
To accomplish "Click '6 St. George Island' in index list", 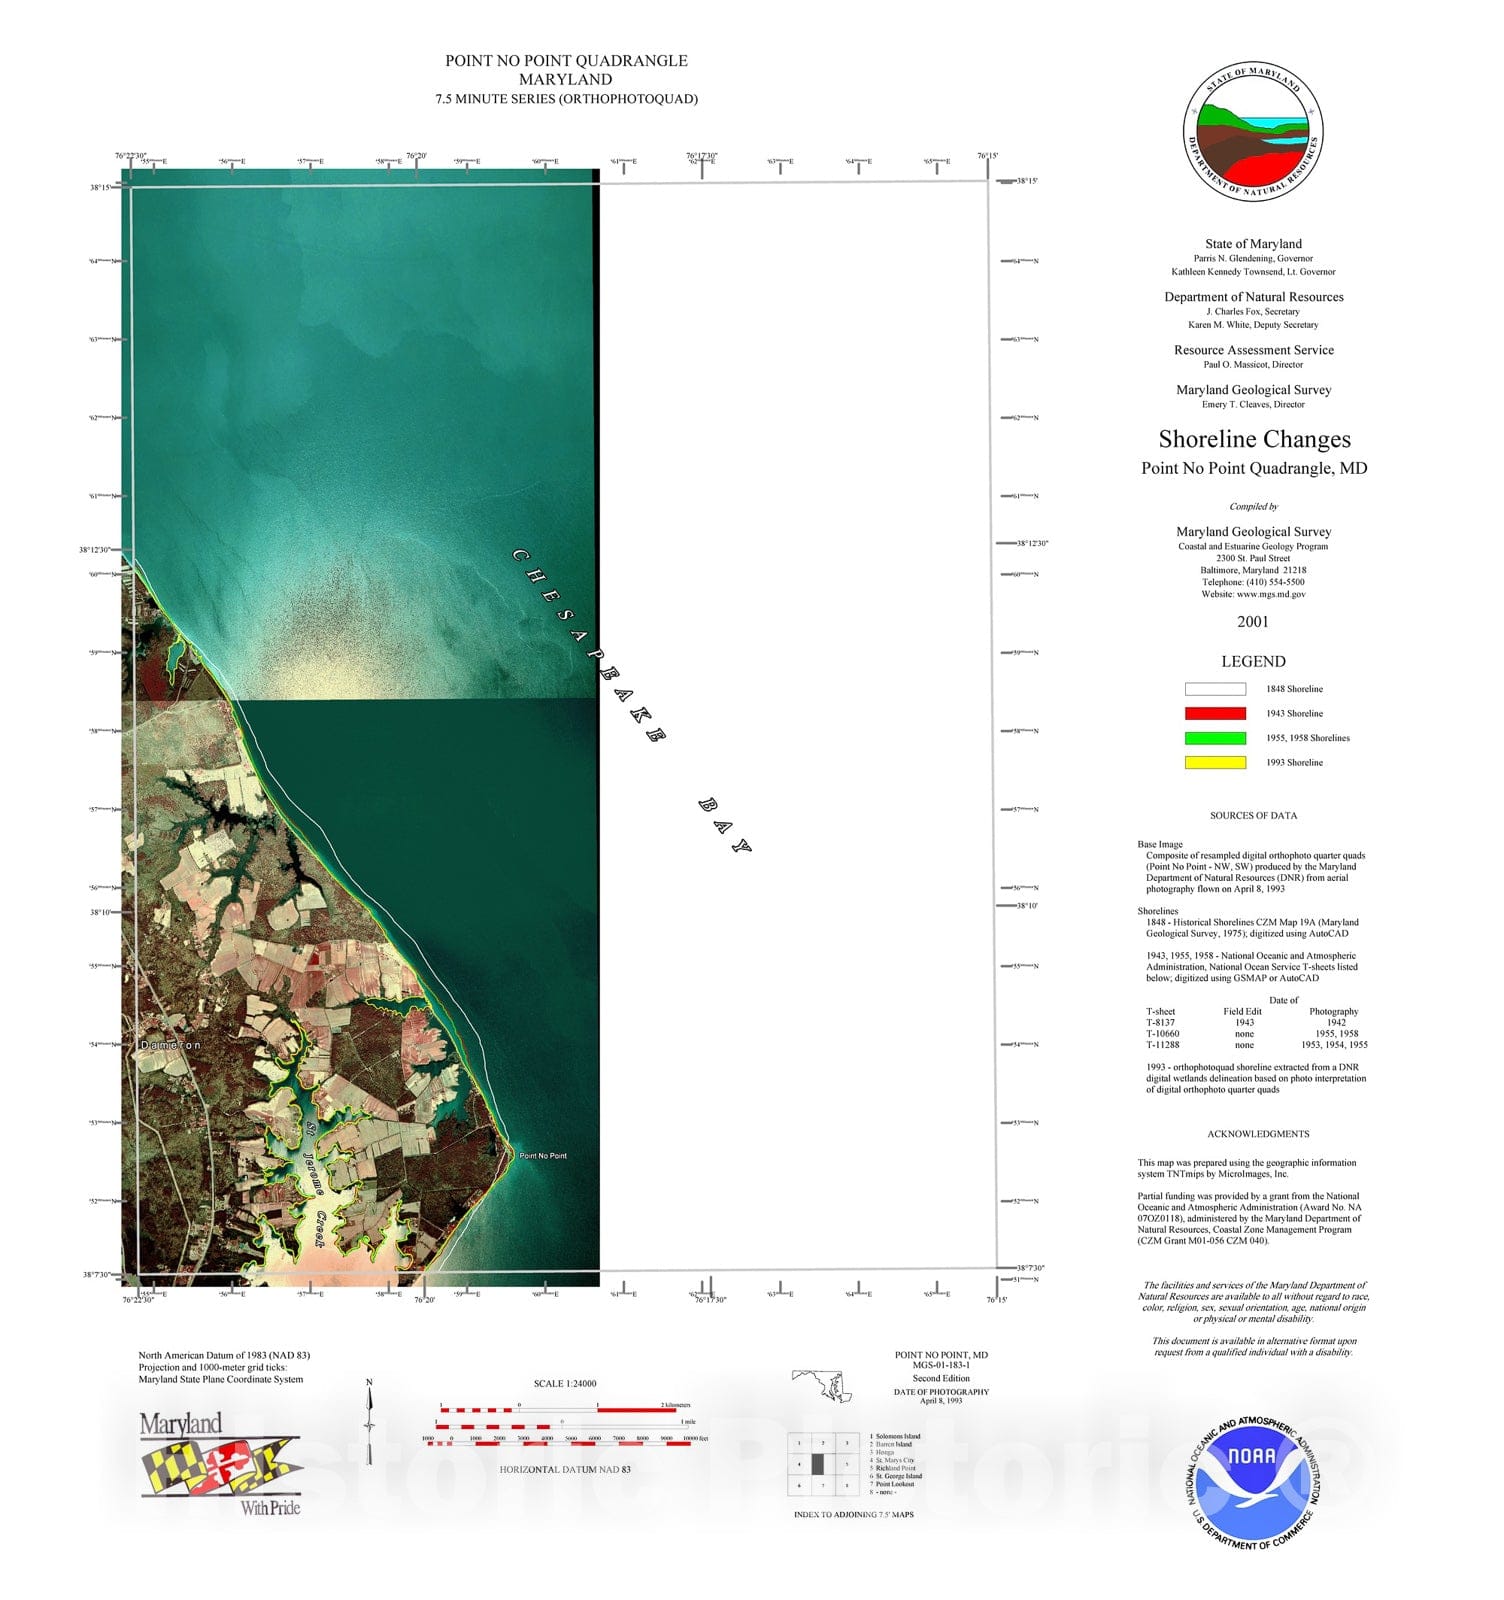I will (896, 1476).
